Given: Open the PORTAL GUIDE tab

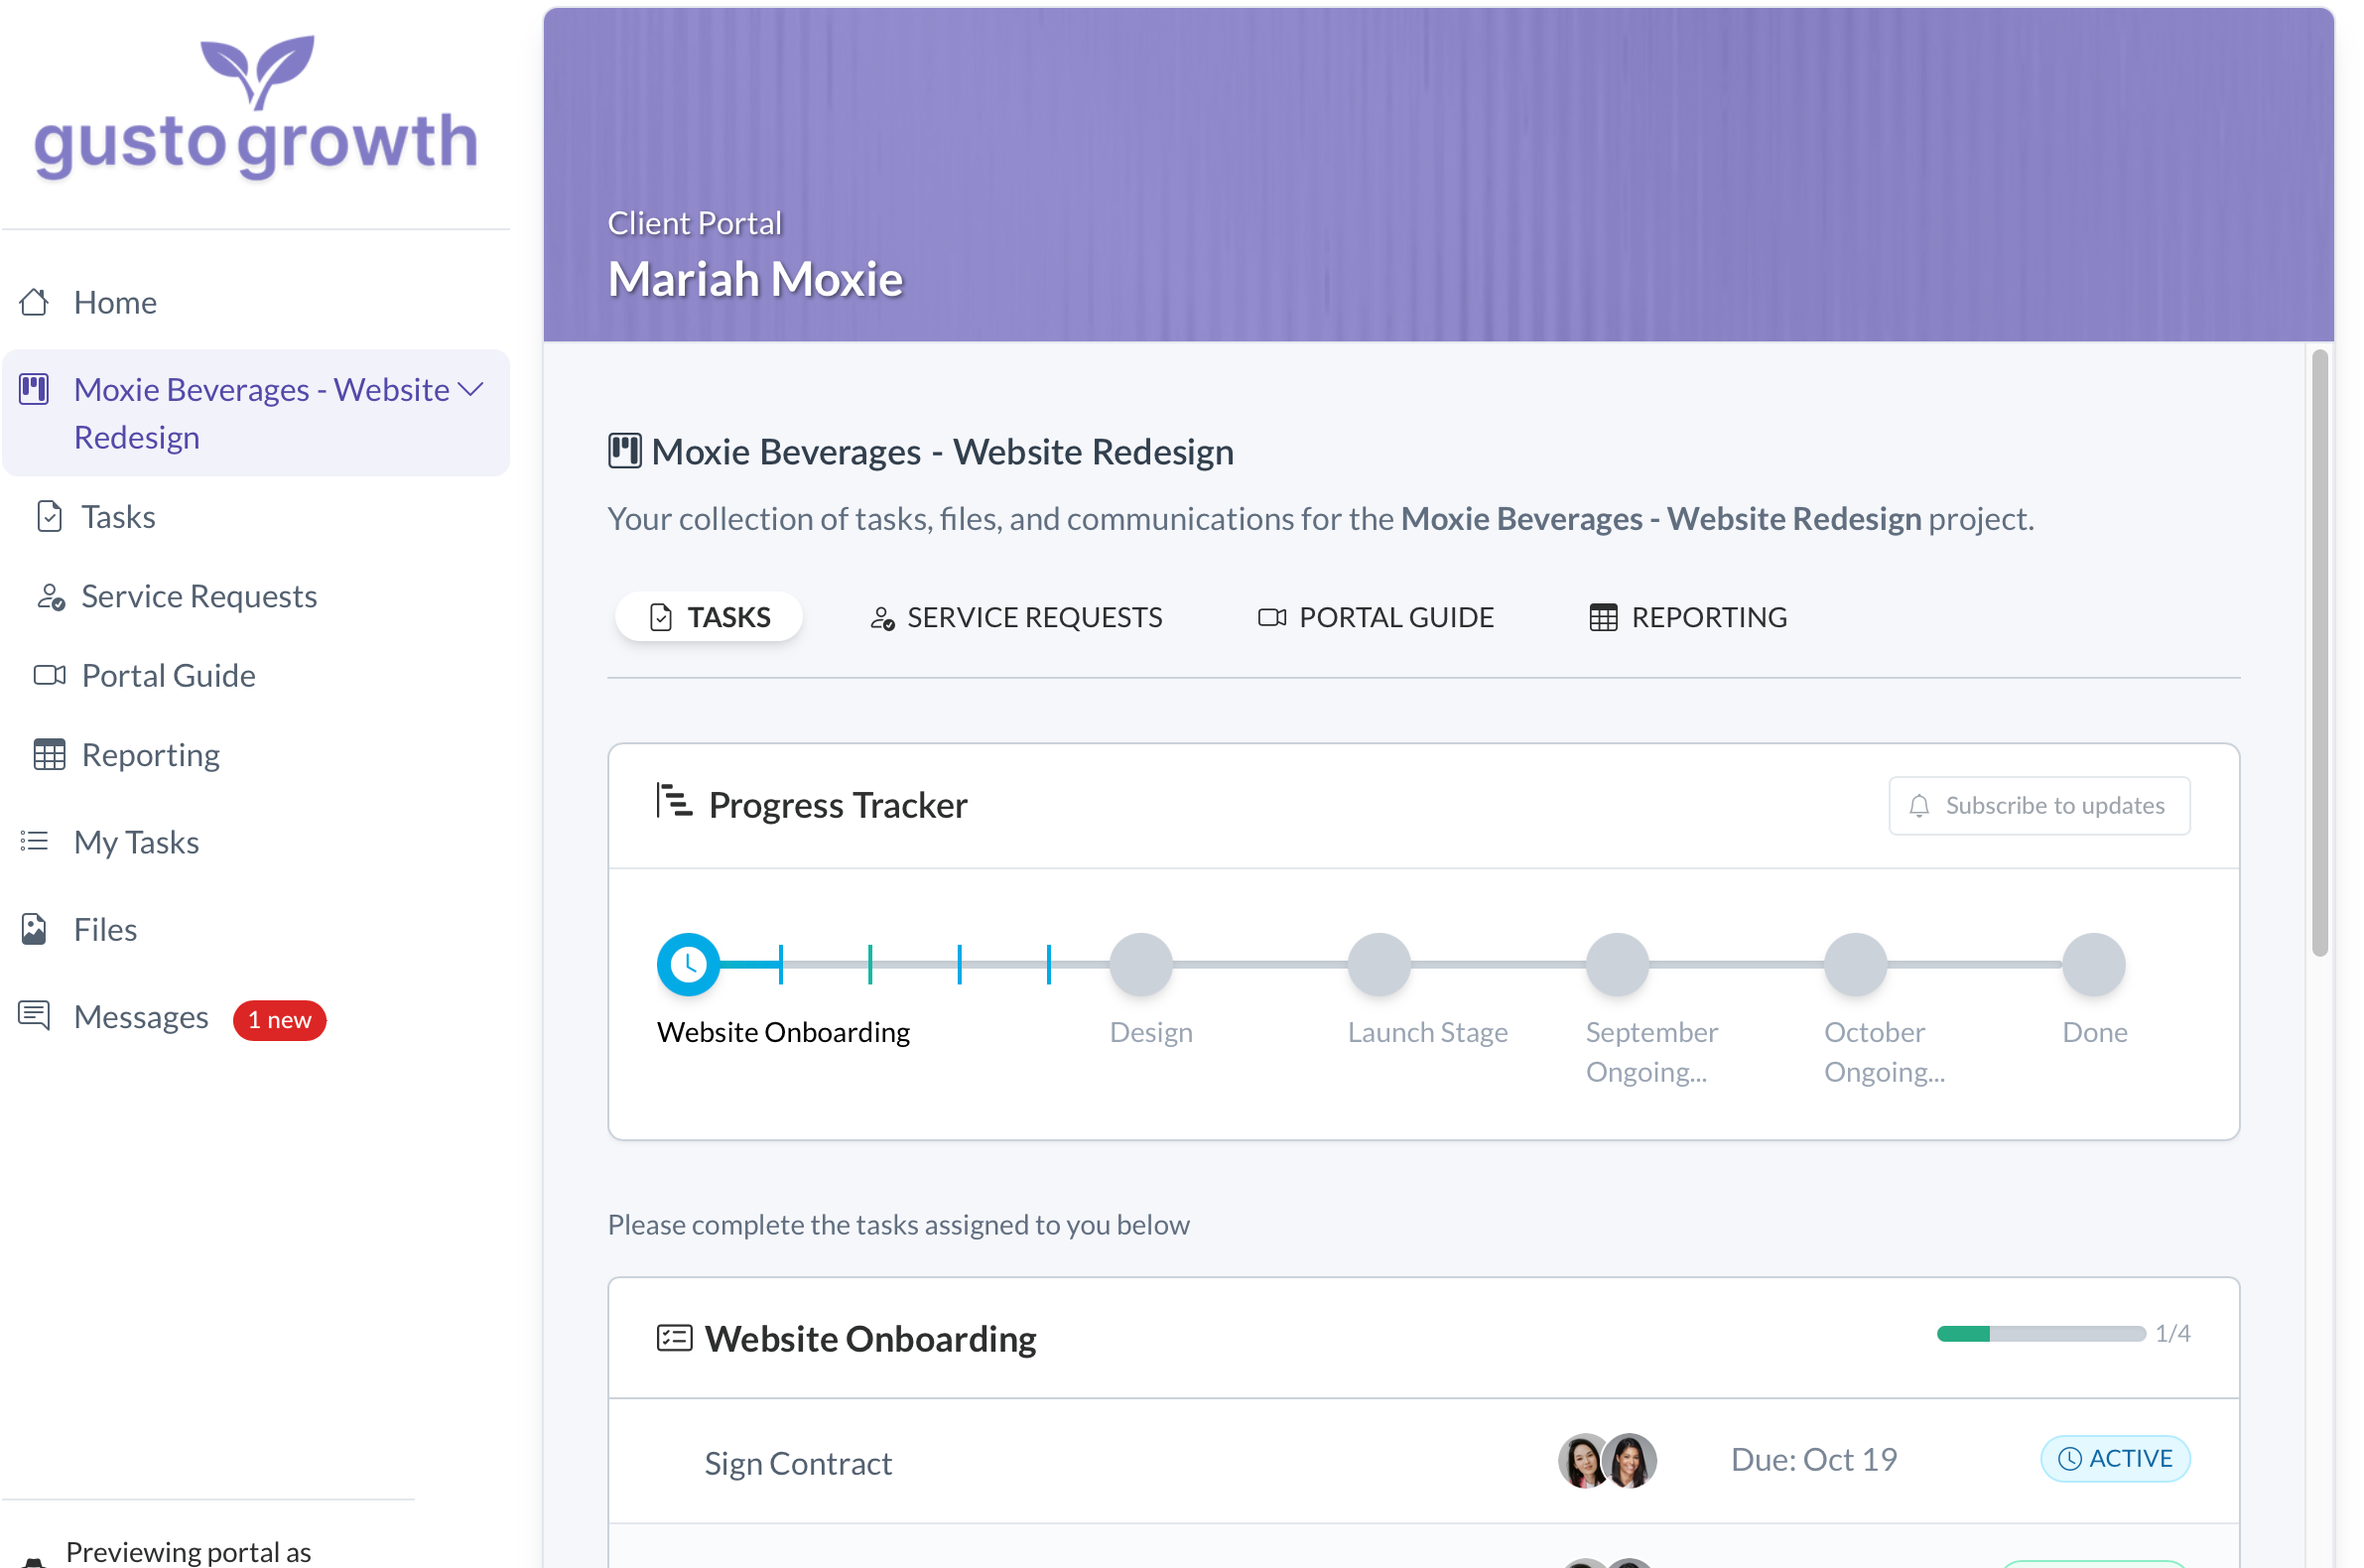Looking at the screenshot, I should 1376,617.
